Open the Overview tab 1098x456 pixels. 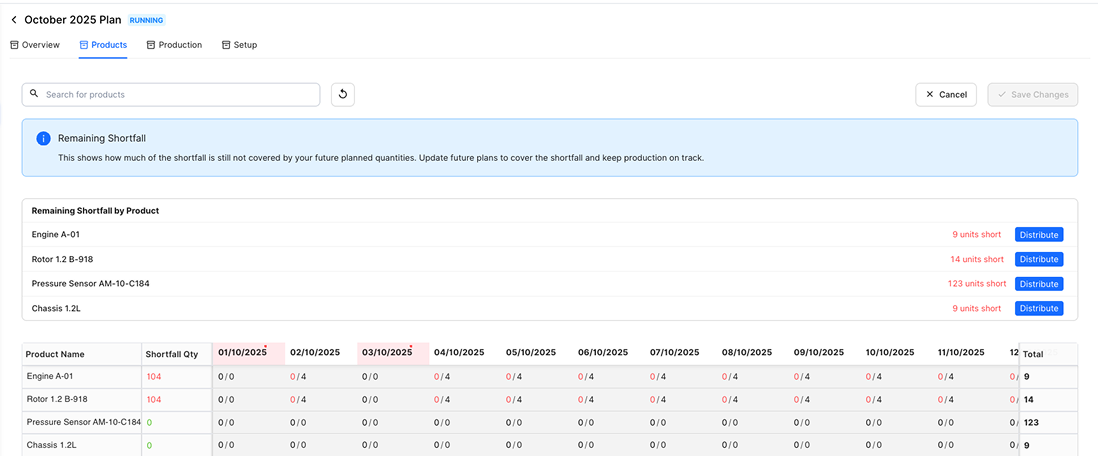(x=35, y=45)
